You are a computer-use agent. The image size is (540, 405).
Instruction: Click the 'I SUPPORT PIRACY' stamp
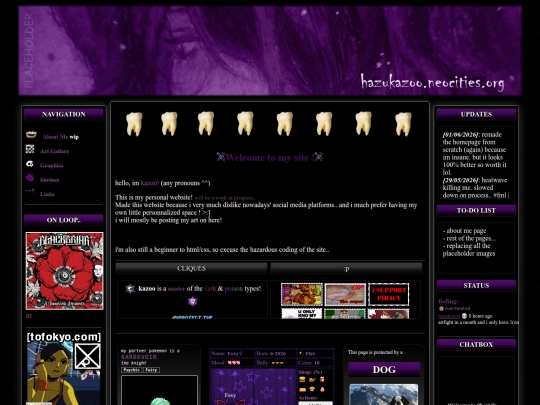tap(388, 294)
